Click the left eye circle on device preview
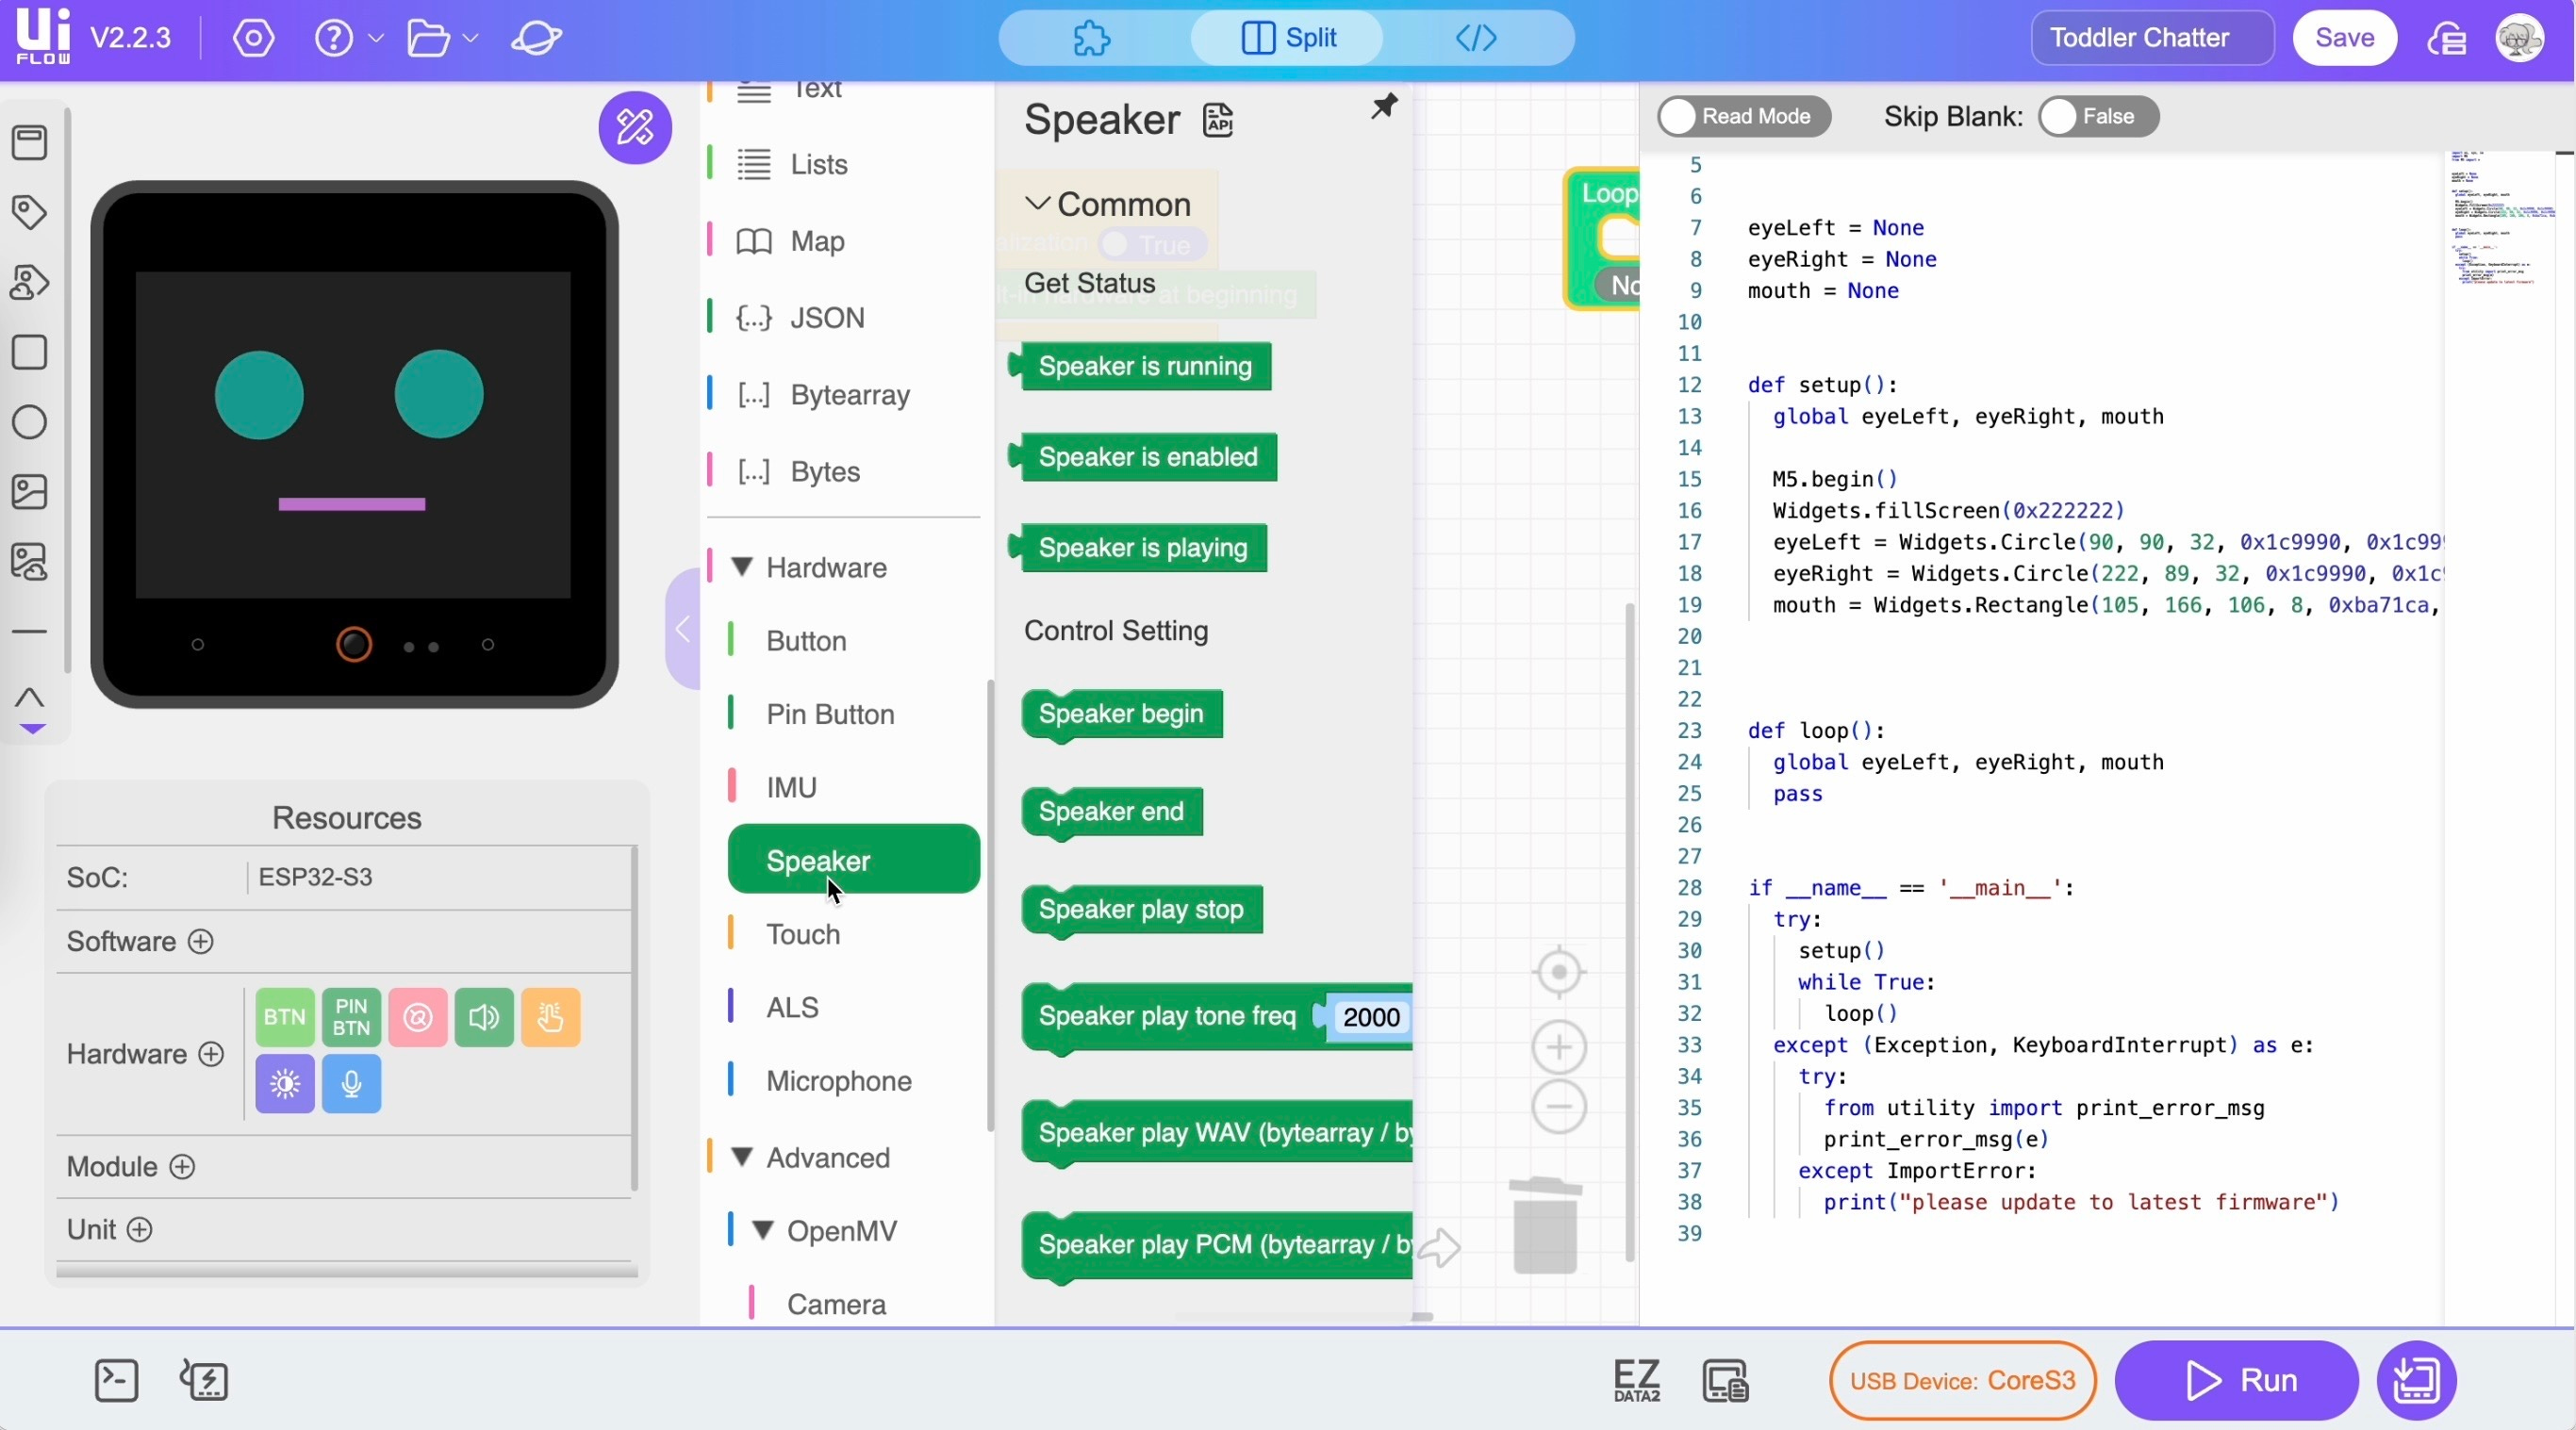This screenshot has width=2576, height=1430. pyautogui.click(x=259, y=395)
